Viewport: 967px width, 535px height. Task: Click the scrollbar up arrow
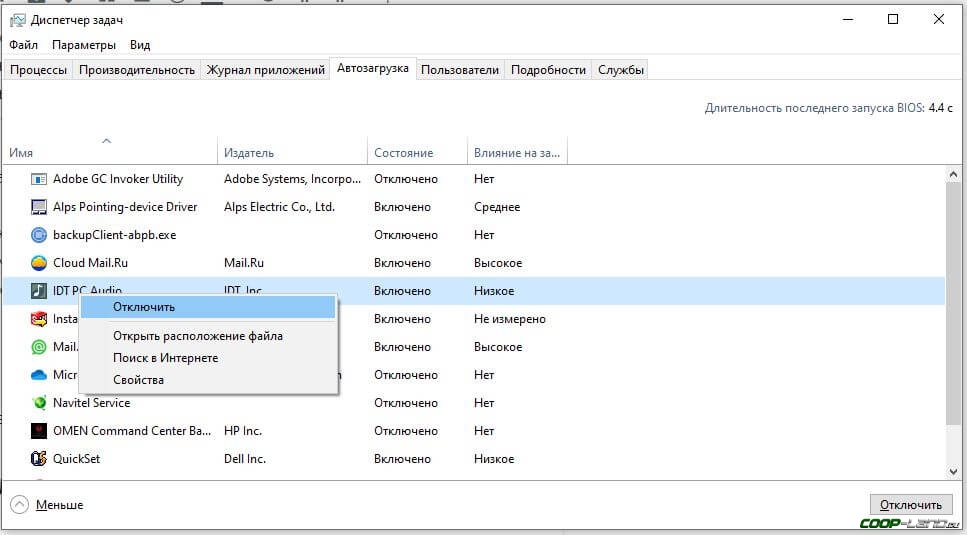[953, 176]
